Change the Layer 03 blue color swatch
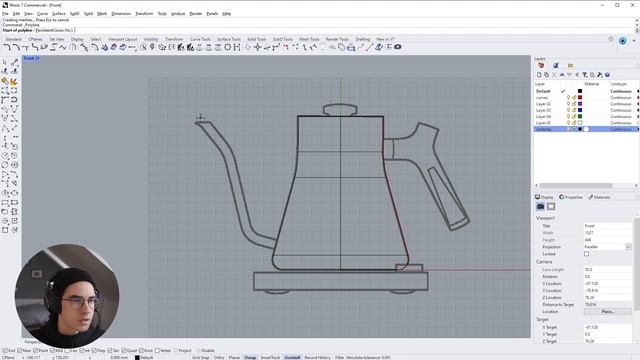This screenshot has width=640, height=360. 580,110
